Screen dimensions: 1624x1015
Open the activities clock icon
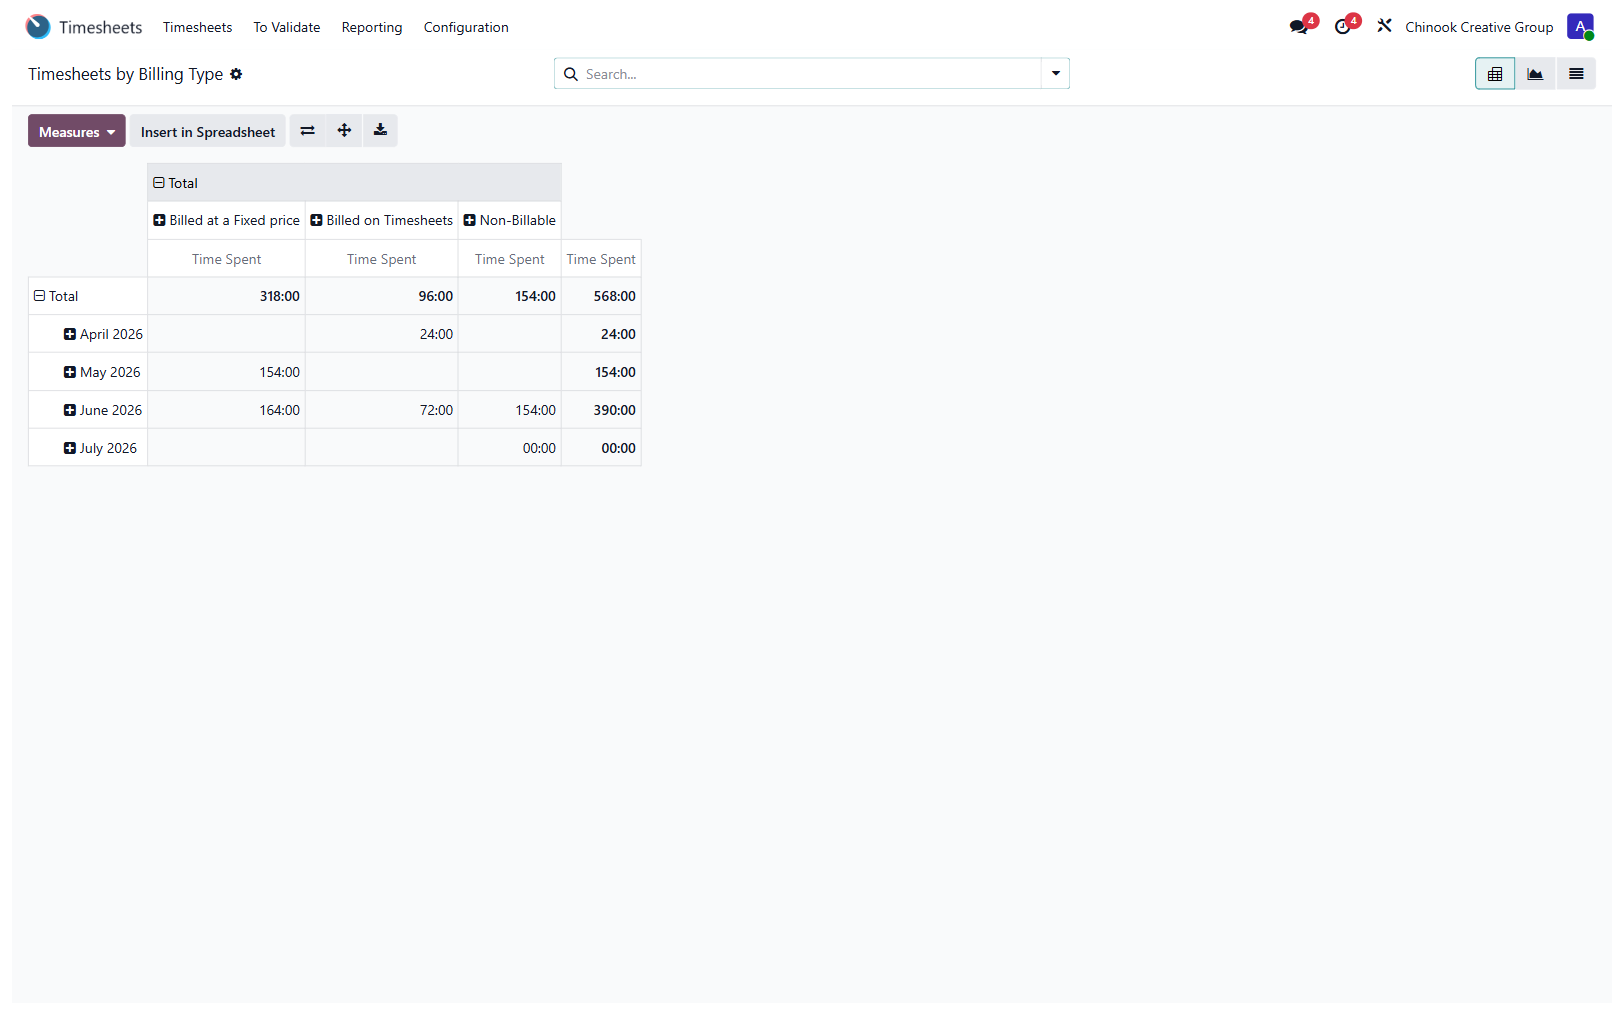[1343, 27]
